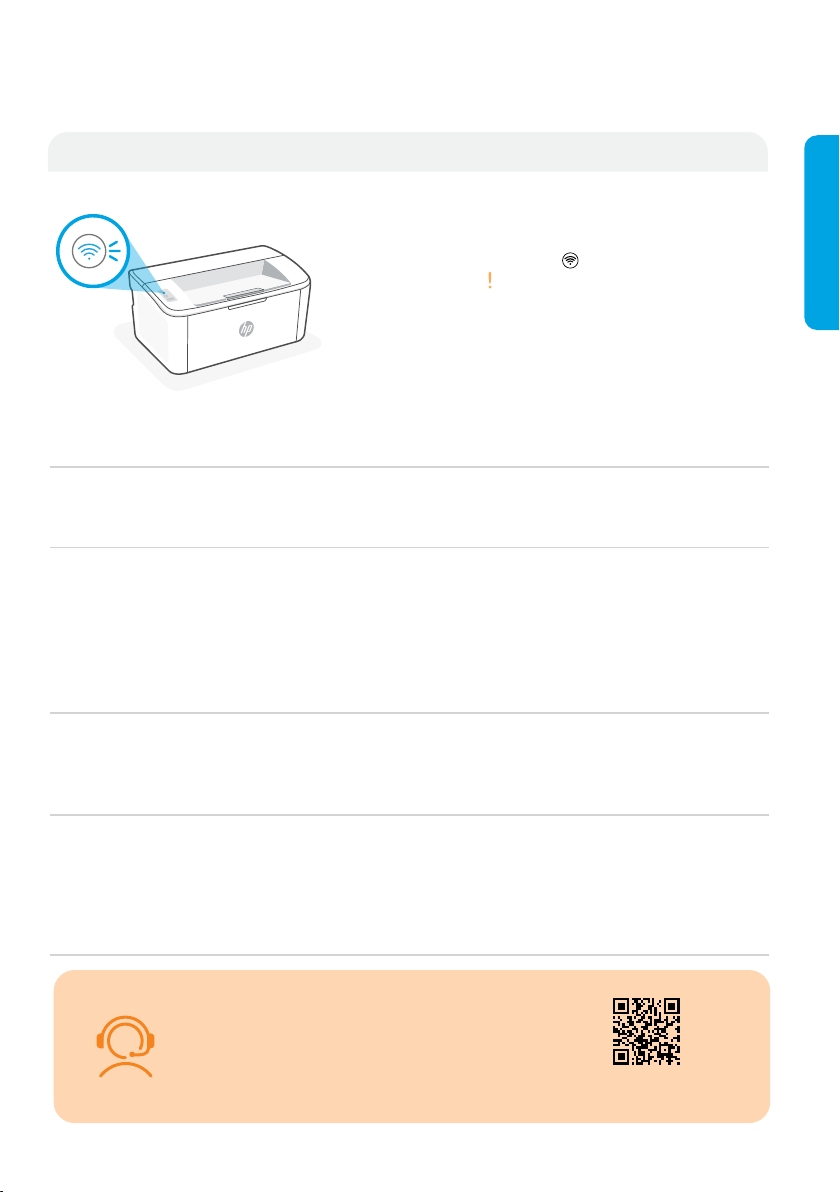
Task: Click the small black wireless icon
Action: coord(570,261)
